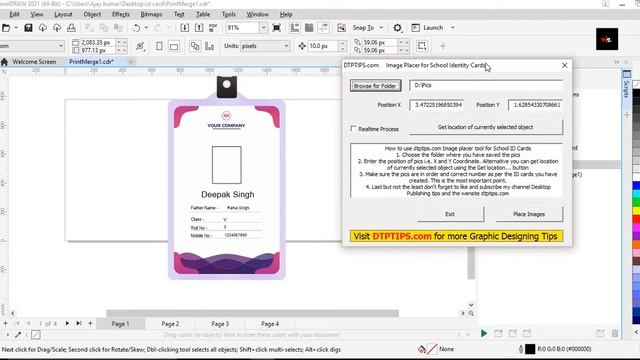Viewport: 640px width, 360px height.
Task: Click the Export icon in toolbar
Action: point(199,28)
